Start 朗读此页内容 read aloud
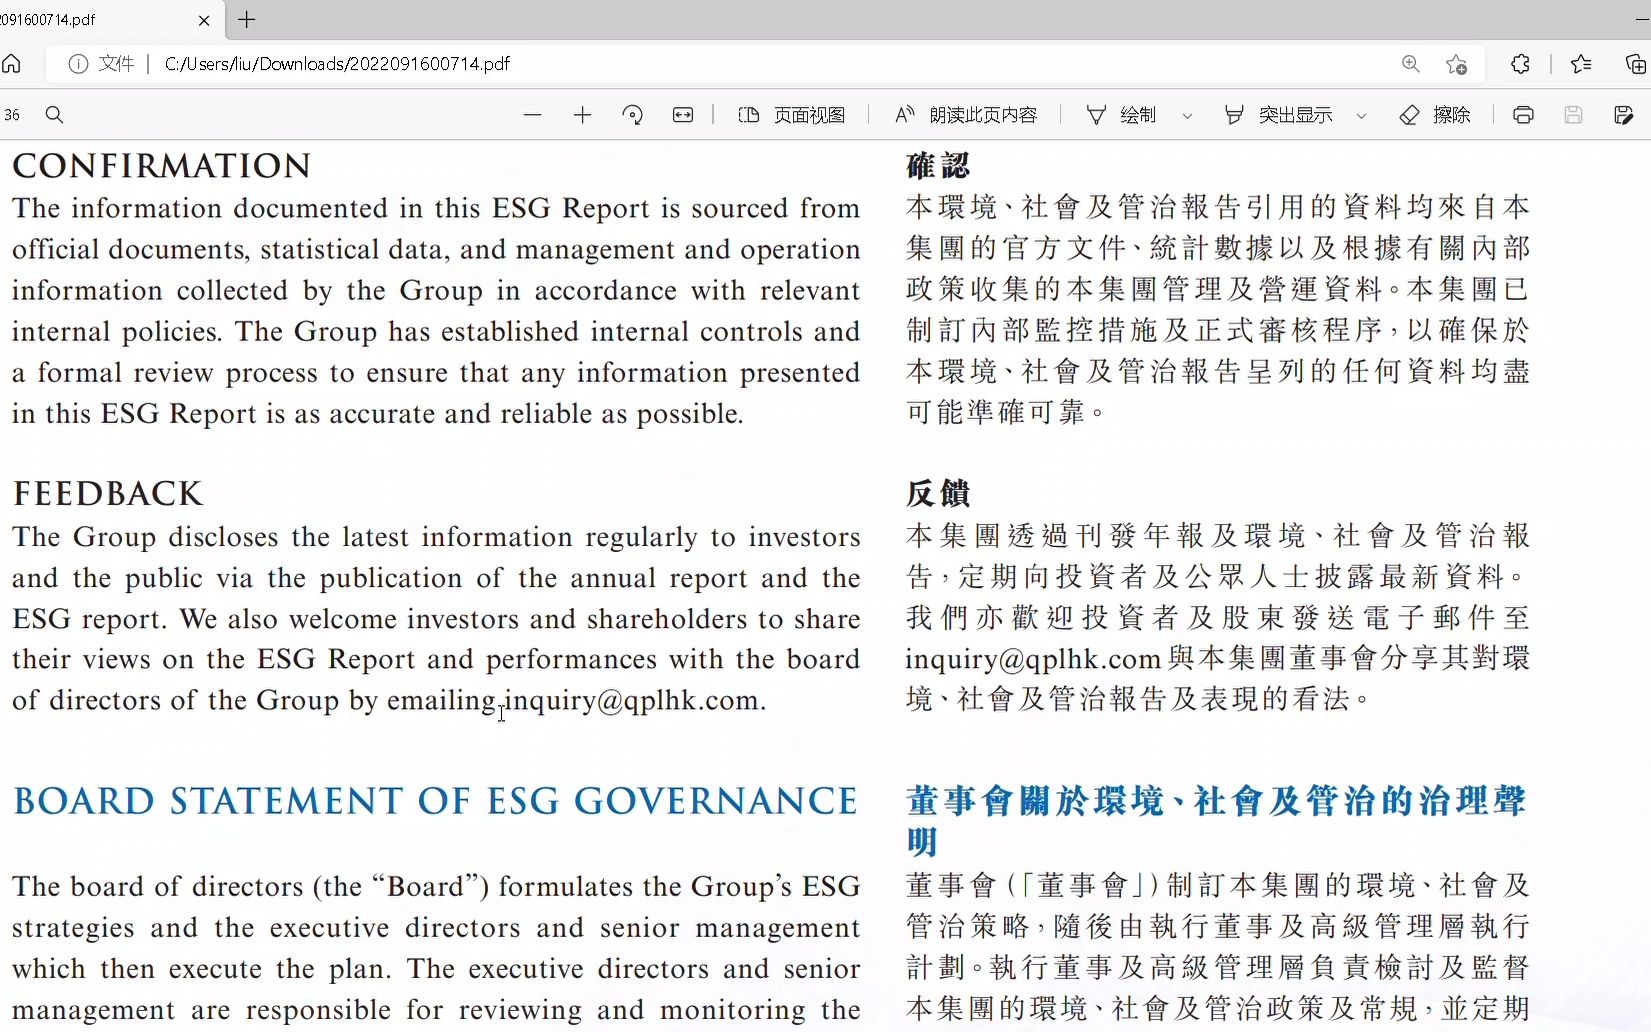1651x1032 pixels. [x=966, y=115]
